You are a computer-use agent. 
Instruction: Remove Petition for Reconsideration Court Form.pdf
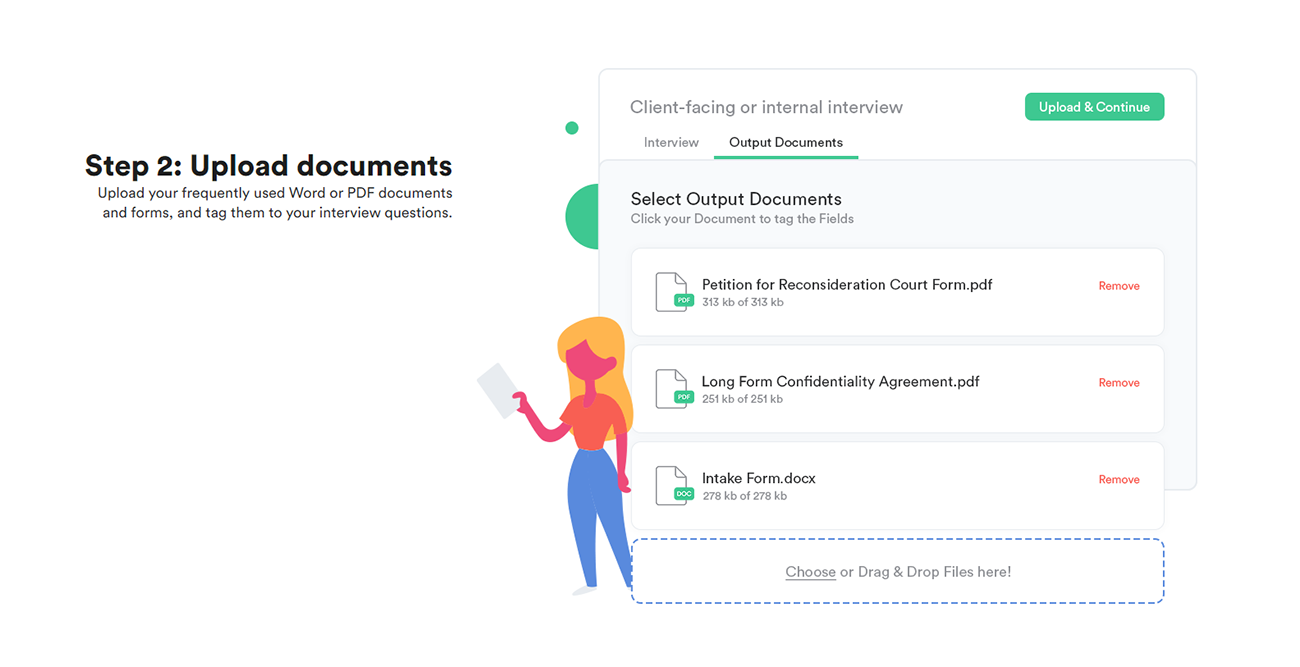(x=1118, y=286)
